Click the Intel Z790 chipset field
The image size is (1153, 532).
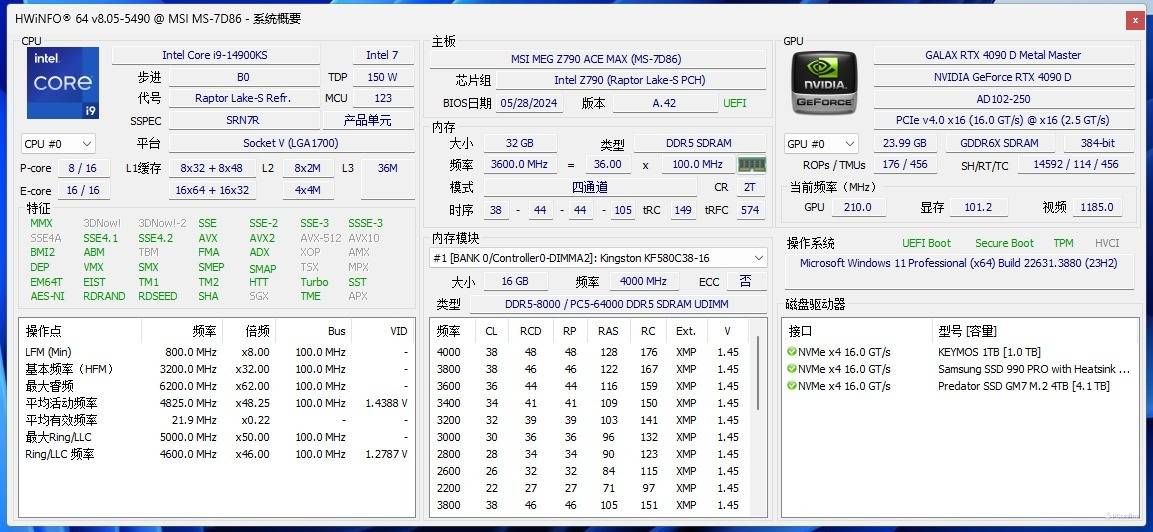[x=630, y=80]
